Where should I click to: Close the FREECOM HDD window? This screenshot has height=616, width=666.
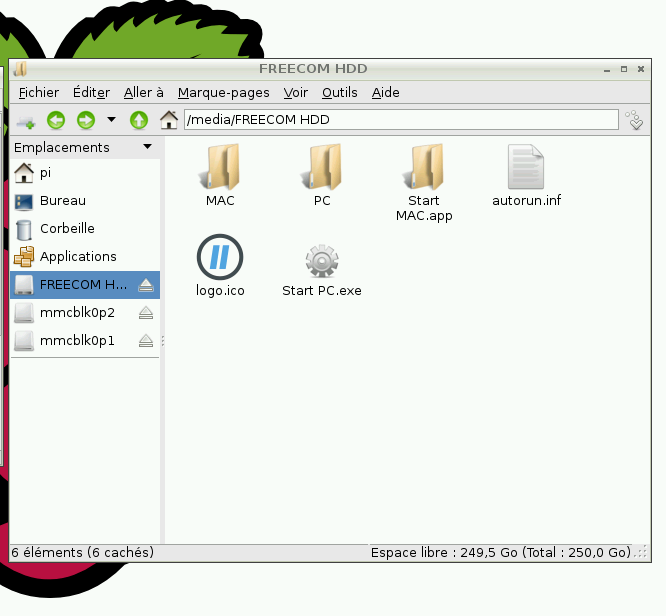(x=641, y=69)
